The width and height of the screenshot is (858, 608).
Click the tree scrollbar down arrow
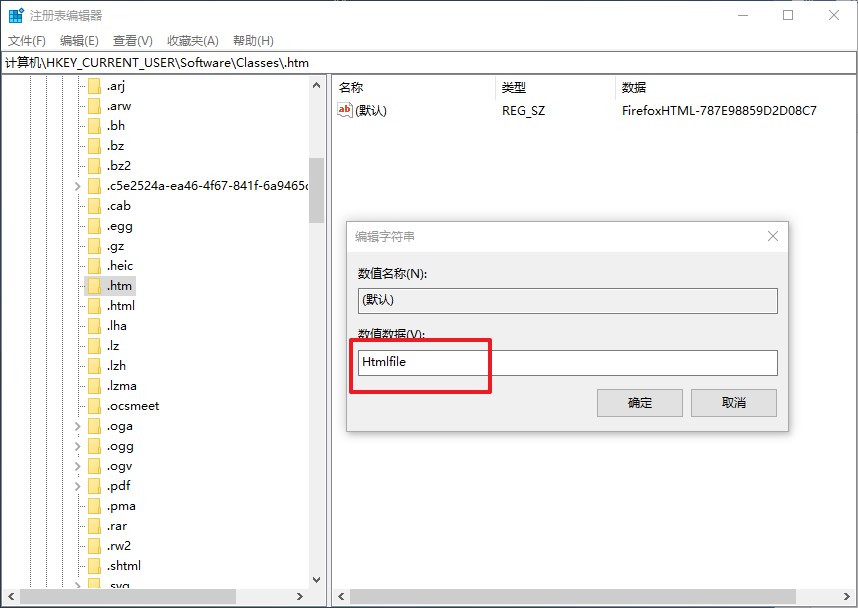[316, 580]
